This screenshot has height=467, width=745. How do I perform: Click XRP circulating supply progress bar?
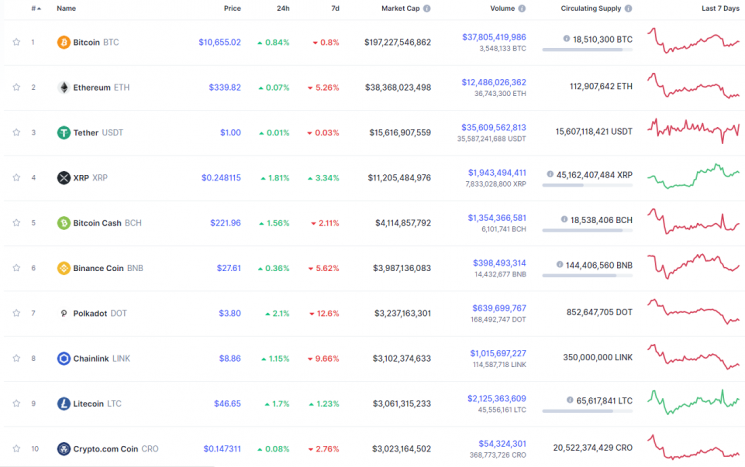coord(587,185)
